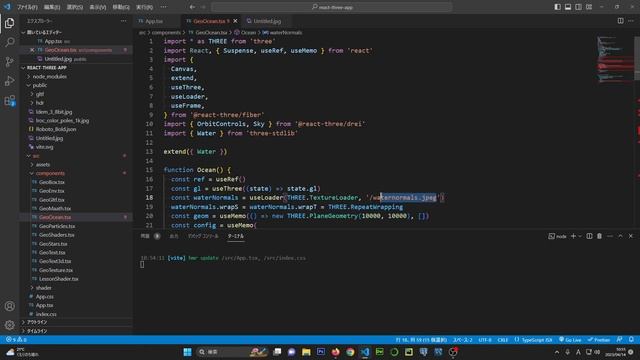Open LessonShader.tsx in the file tree

76,279
